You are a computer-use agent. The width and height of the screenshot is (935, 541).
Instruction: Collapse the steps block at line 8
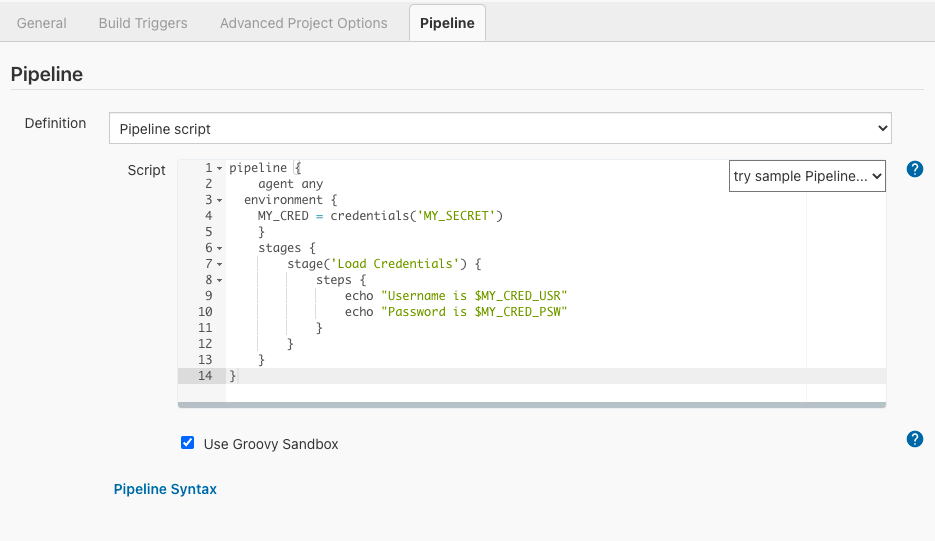click(220, 280)
